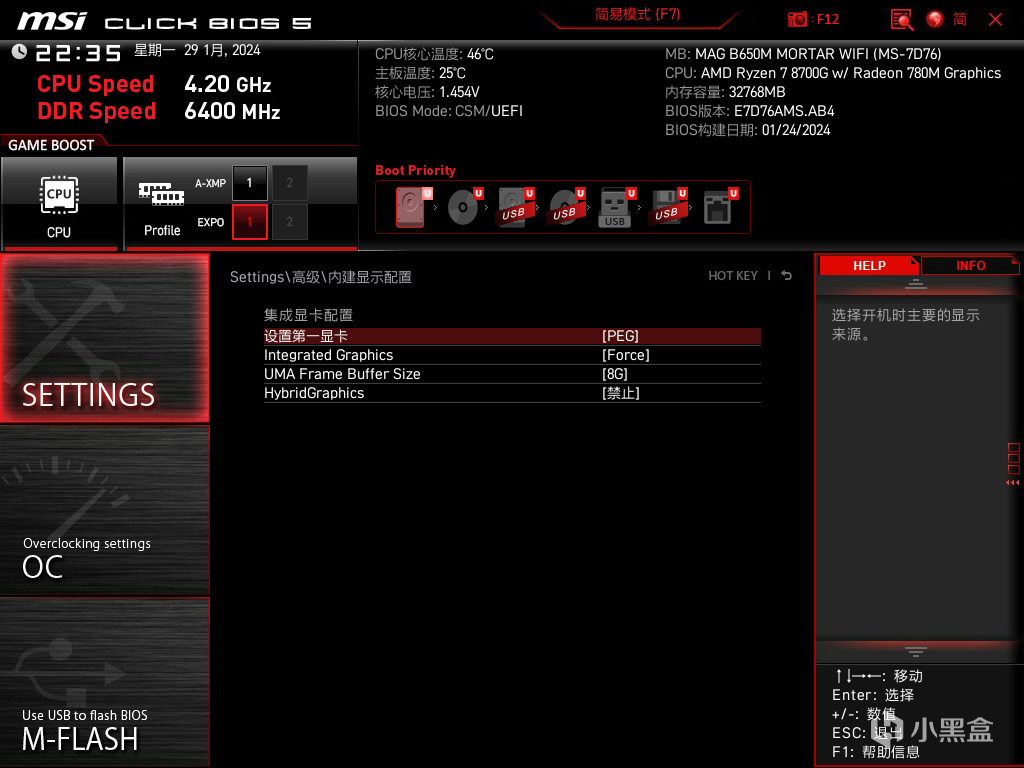1024x768 pixels.
Task: Toggle EXPO profile 1
Action: tap(249, 222)
